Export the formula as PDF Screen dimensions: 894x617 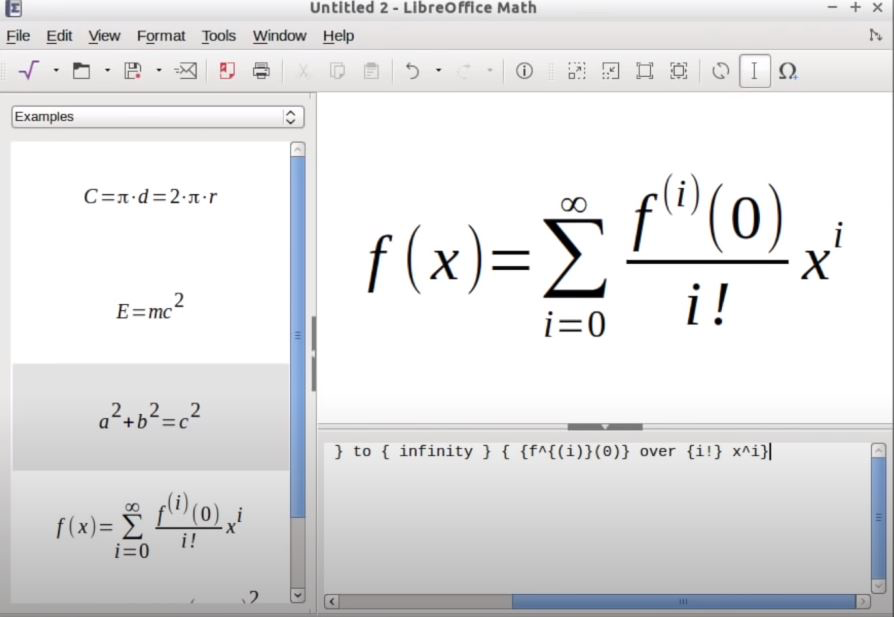coord(227,70)
